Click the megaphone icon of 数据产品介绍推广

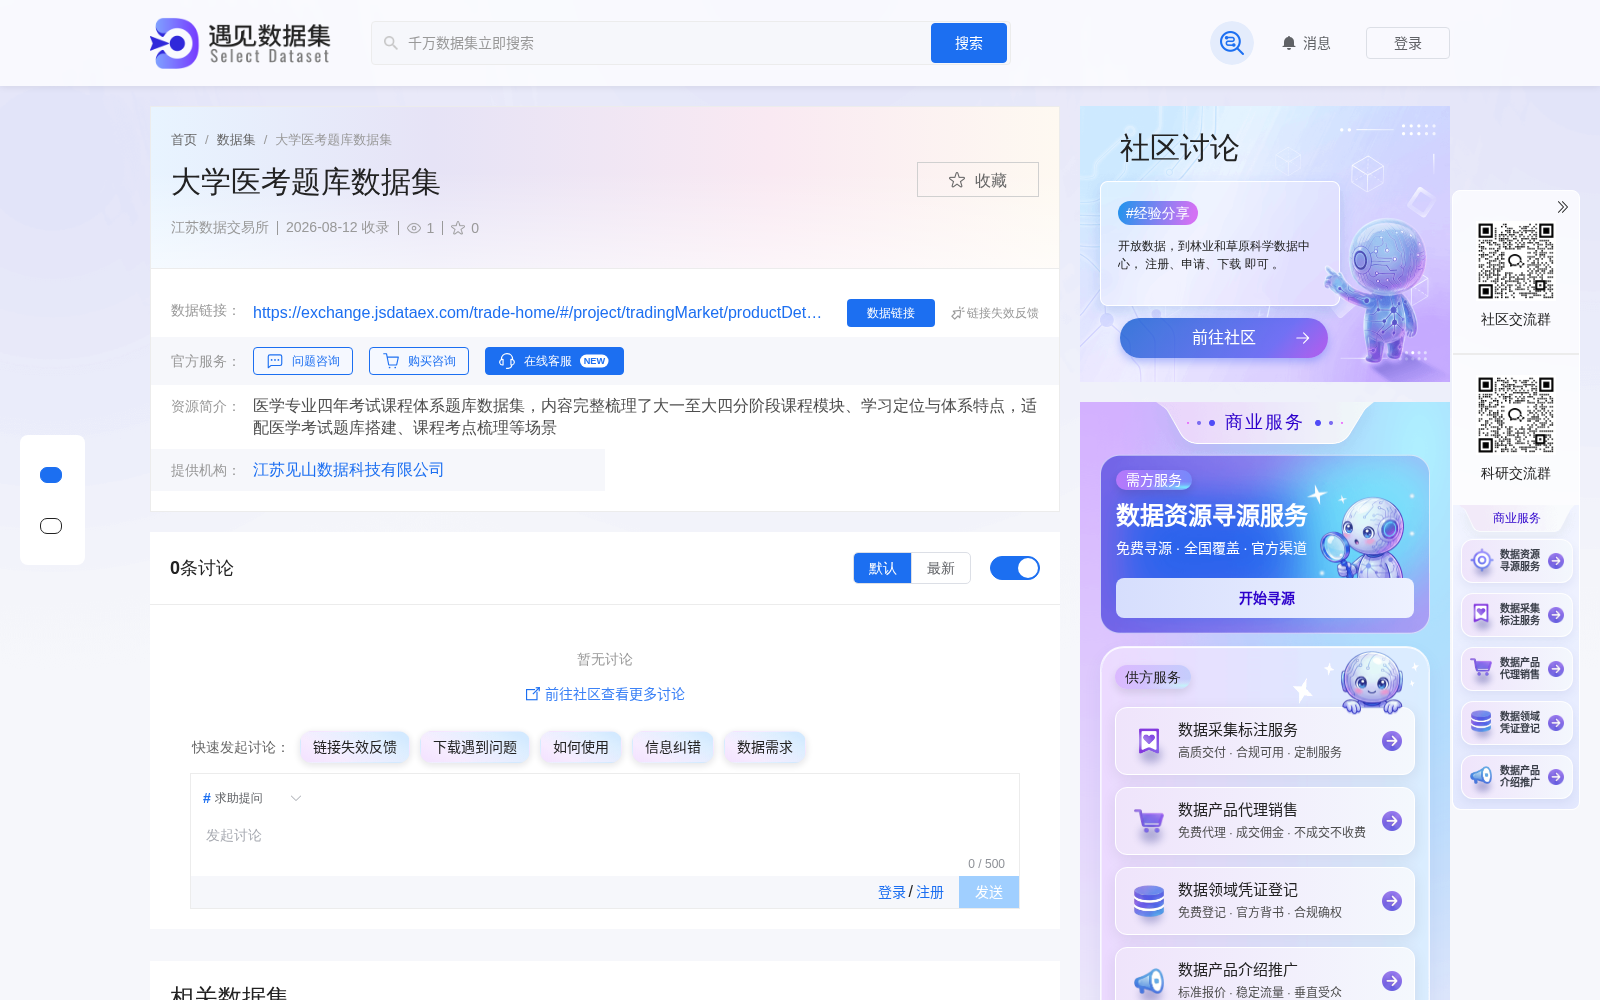click(x=1149, y=982)
